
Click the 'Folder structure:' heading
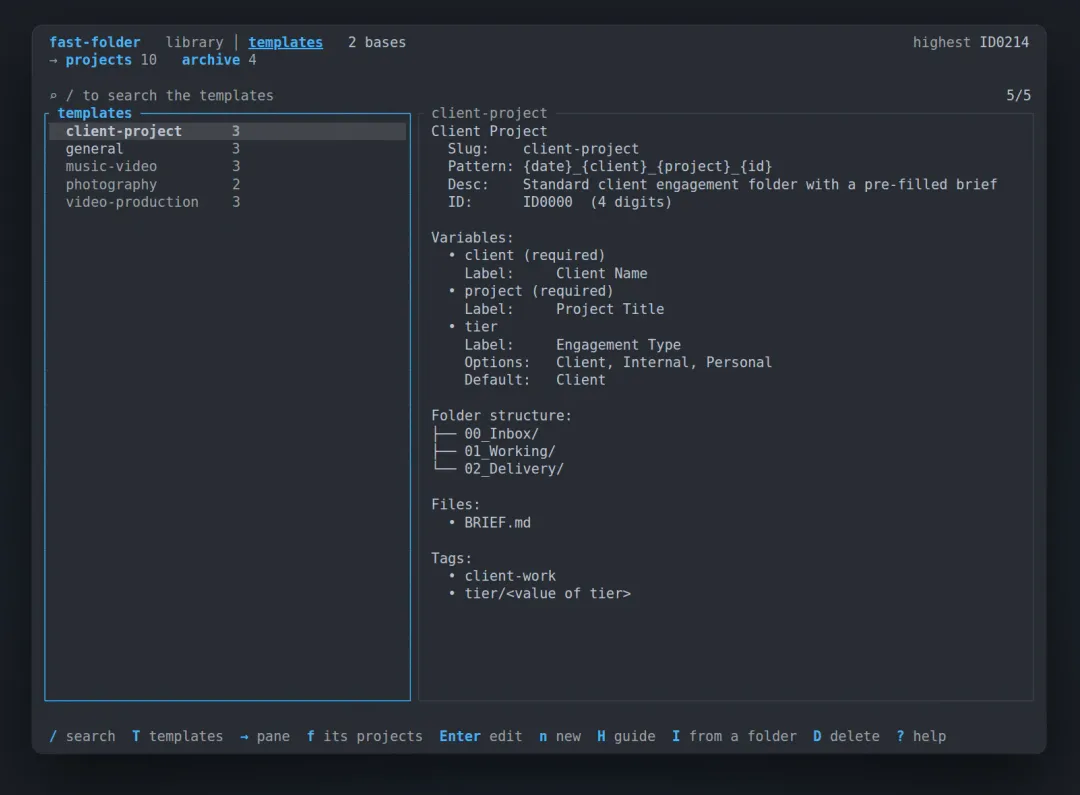point(501,416)
